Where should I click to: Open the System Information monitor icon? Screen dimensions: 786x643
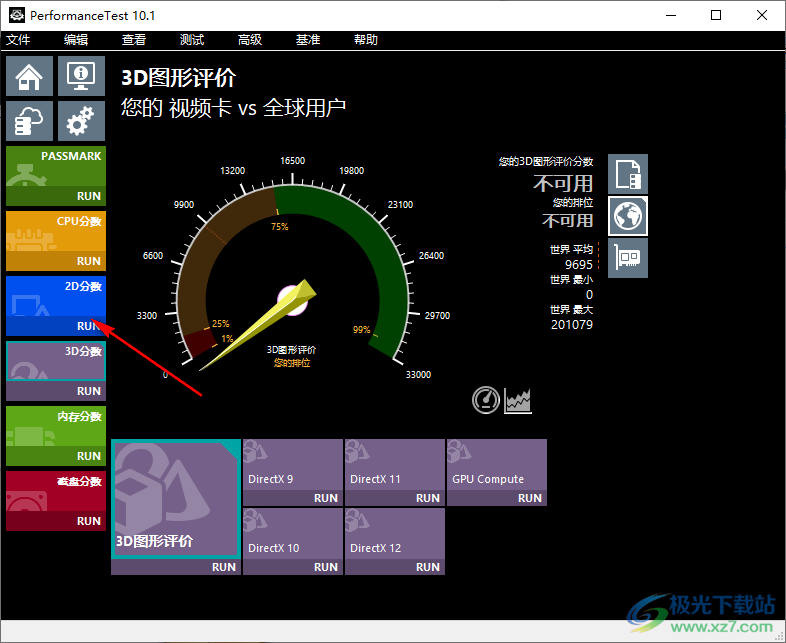click(81, 76)
